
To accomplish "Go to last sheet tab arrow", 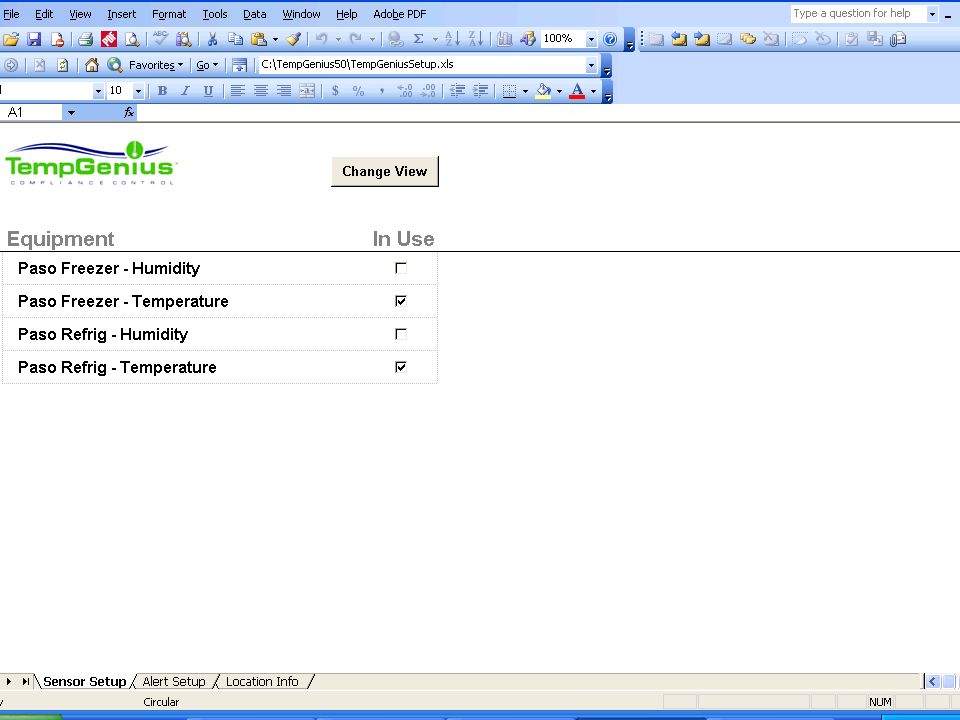I will (x=26, y=681).
